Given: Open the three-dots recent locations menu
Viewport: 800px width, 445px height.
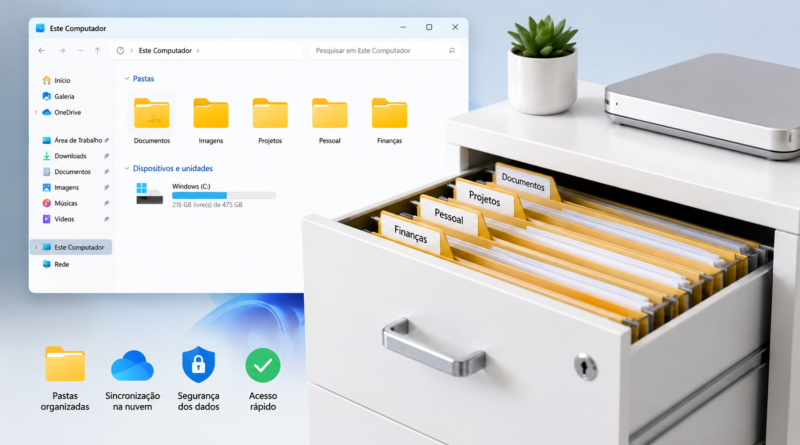Looking at the screenshot, I should point(80,51).
